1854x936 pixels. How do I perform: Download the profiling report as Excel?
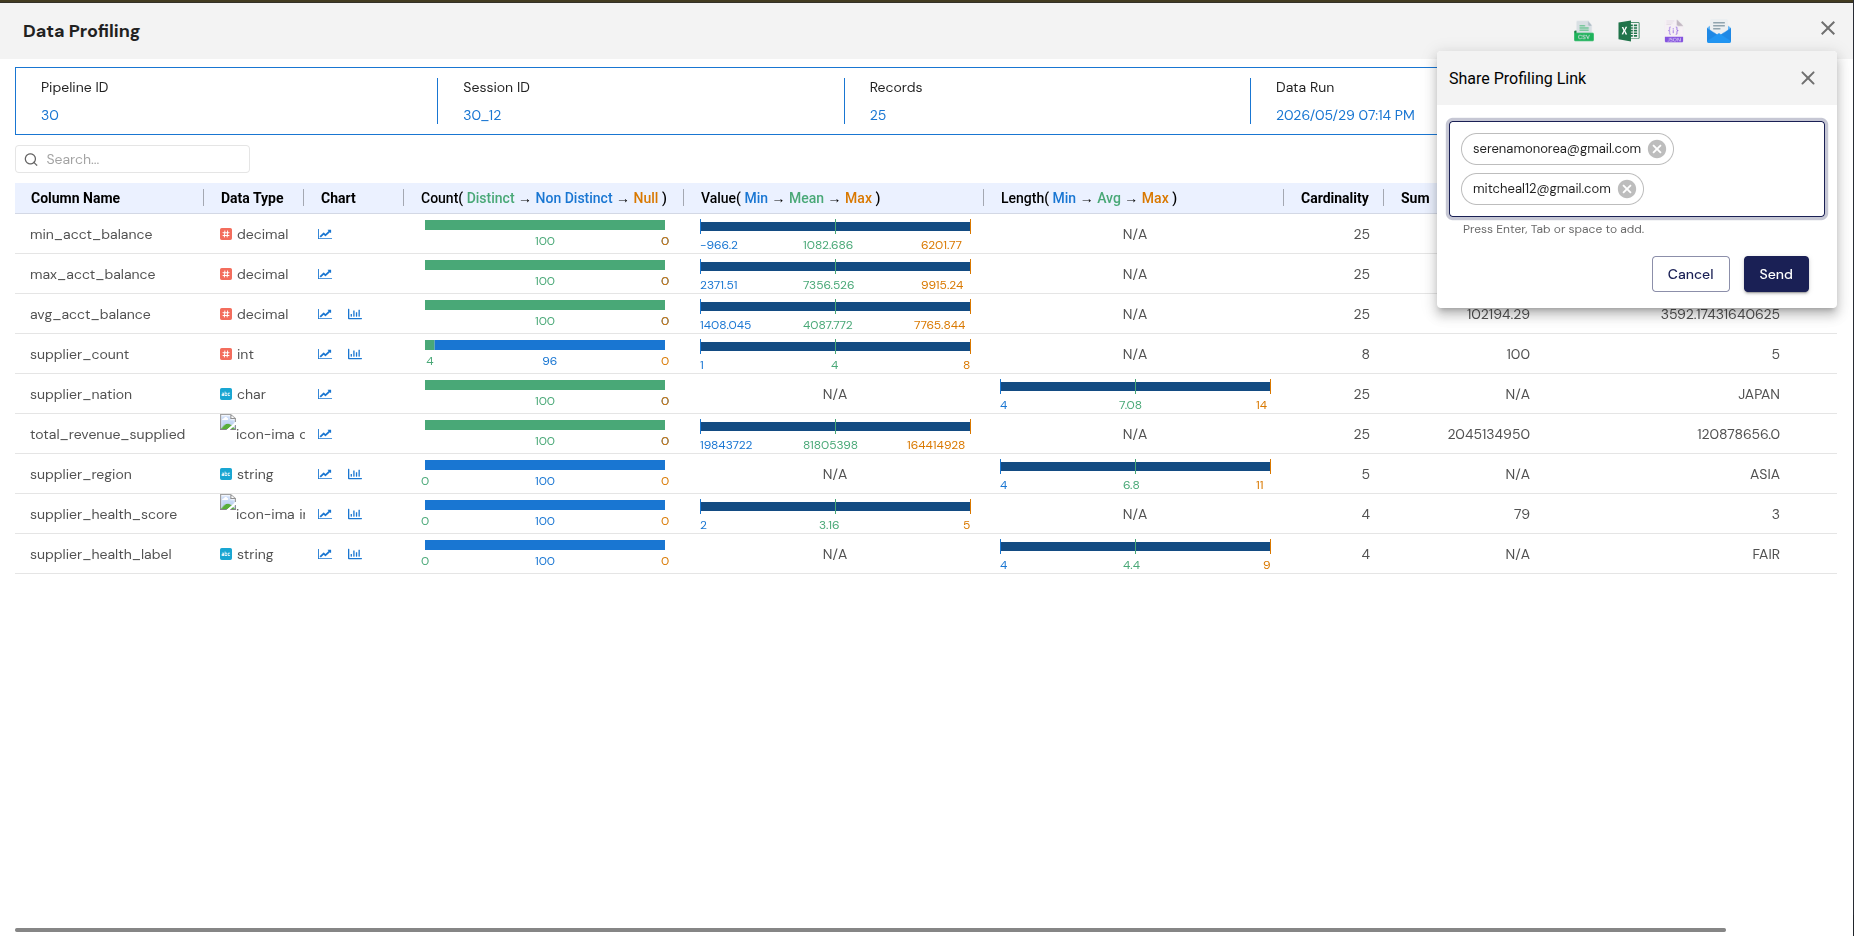tap(1629, 32)
